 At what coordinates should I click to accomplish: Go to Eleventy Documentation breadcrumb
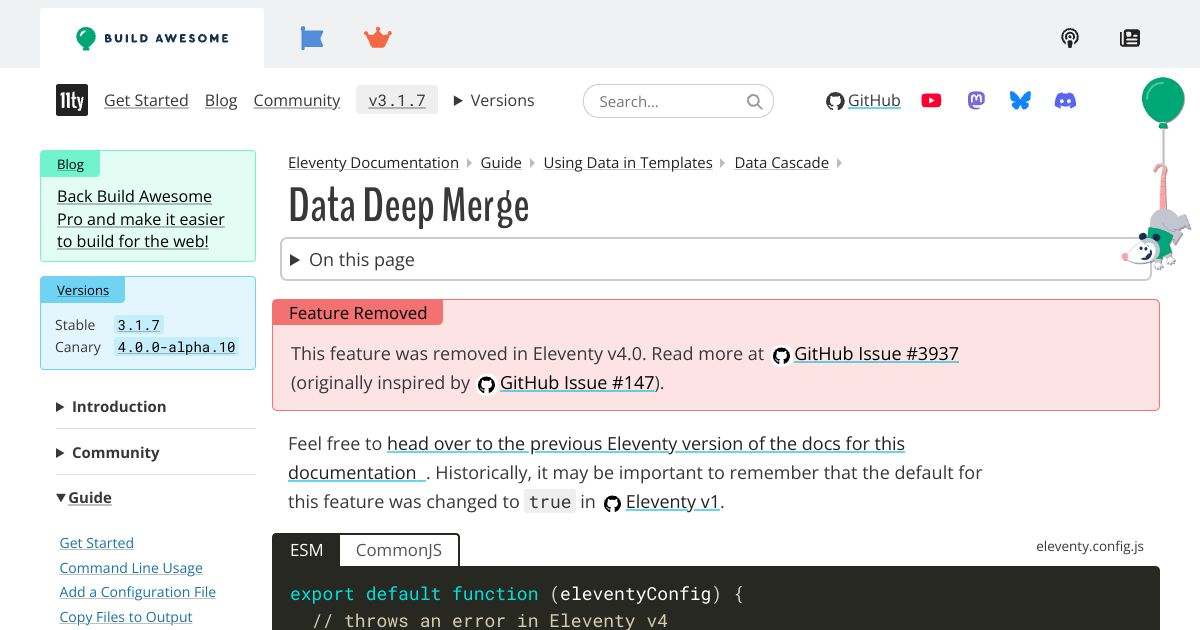[373, 162]
